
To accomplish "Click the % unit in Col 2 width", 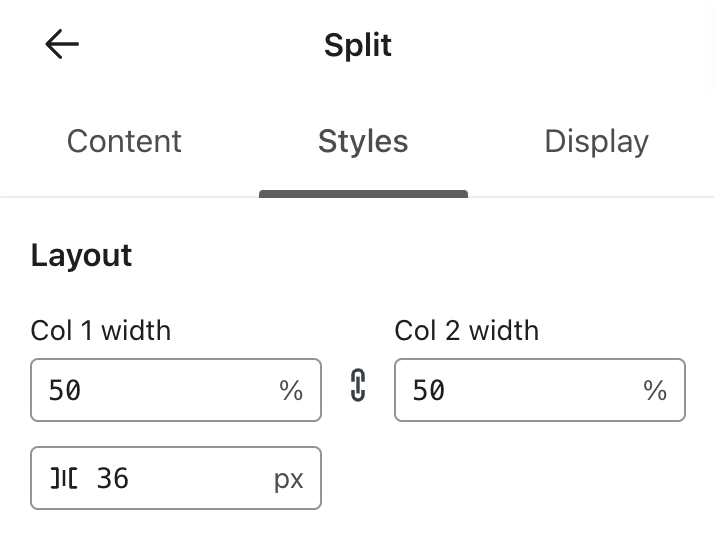I will 655,390.
